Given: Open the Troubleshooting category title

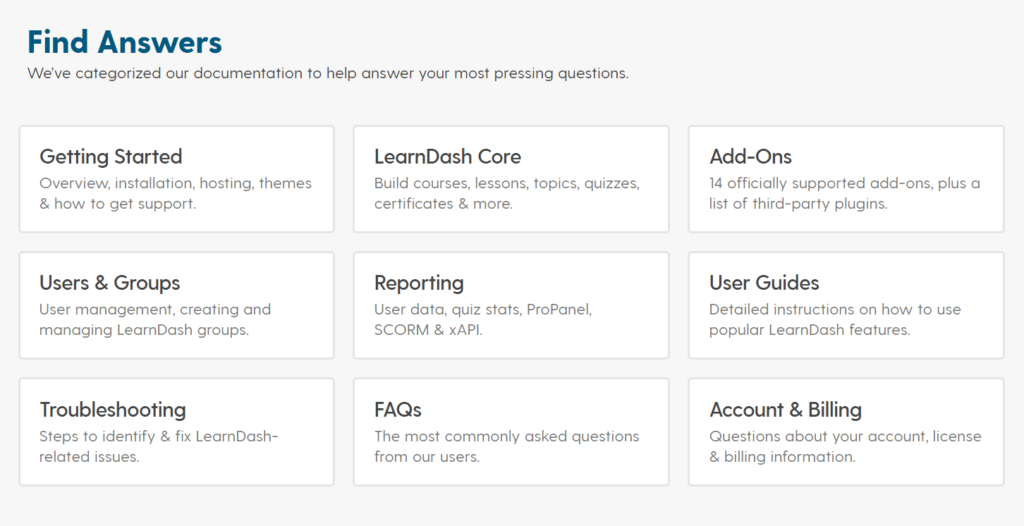Looking at the screenshot, I should tap(113, 410).
